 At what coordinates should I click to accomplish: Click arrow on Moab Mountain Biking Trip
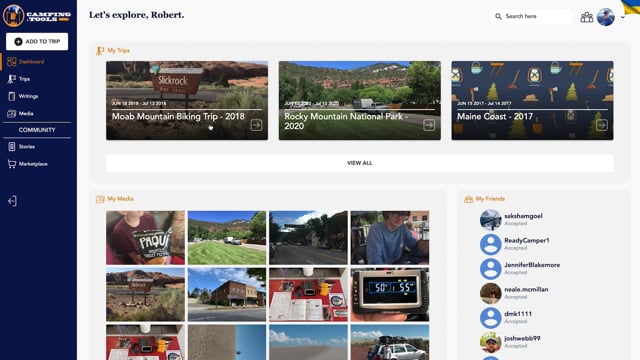click(256, 125)
